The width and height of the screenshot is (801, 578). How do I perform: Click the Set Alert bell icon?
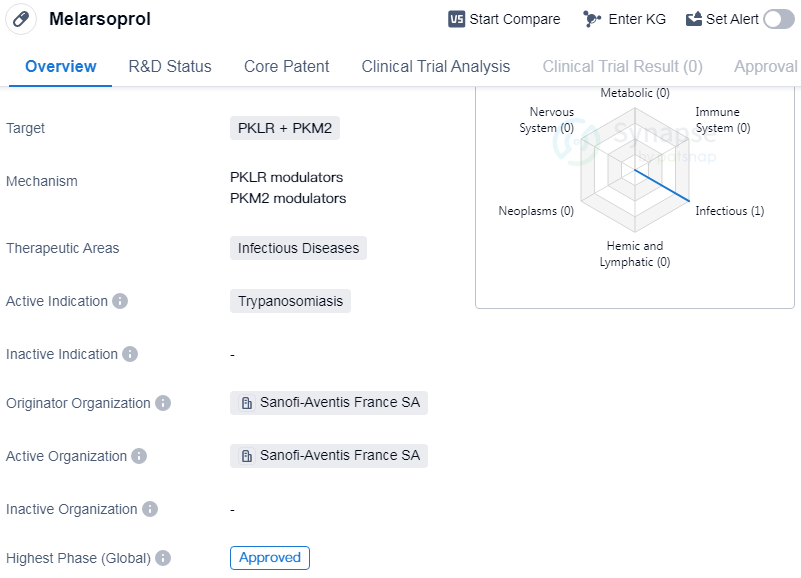694,19
